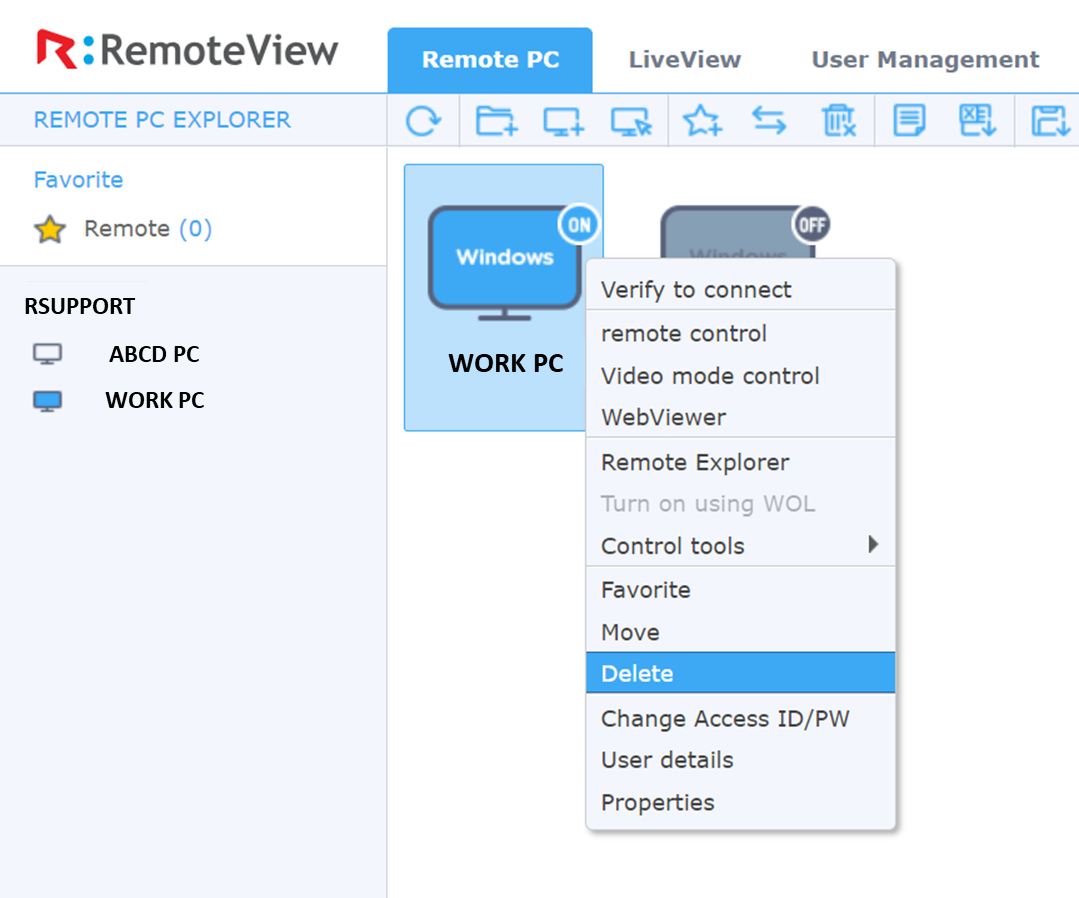Expand the Control tools submenu arrow
Viewport: 1079px width, 898px height.
(x=873, y=544)
